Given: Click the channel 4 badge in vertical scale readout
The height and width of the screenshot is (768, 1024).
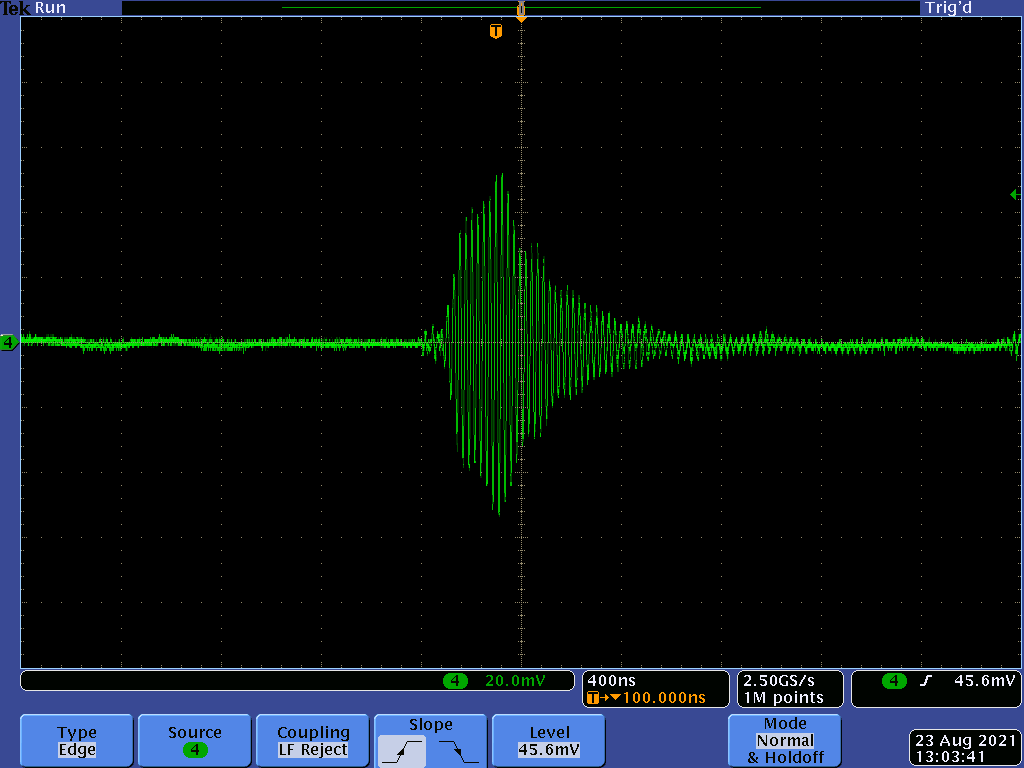Looking at the screenshot, I should pos(455,681).
